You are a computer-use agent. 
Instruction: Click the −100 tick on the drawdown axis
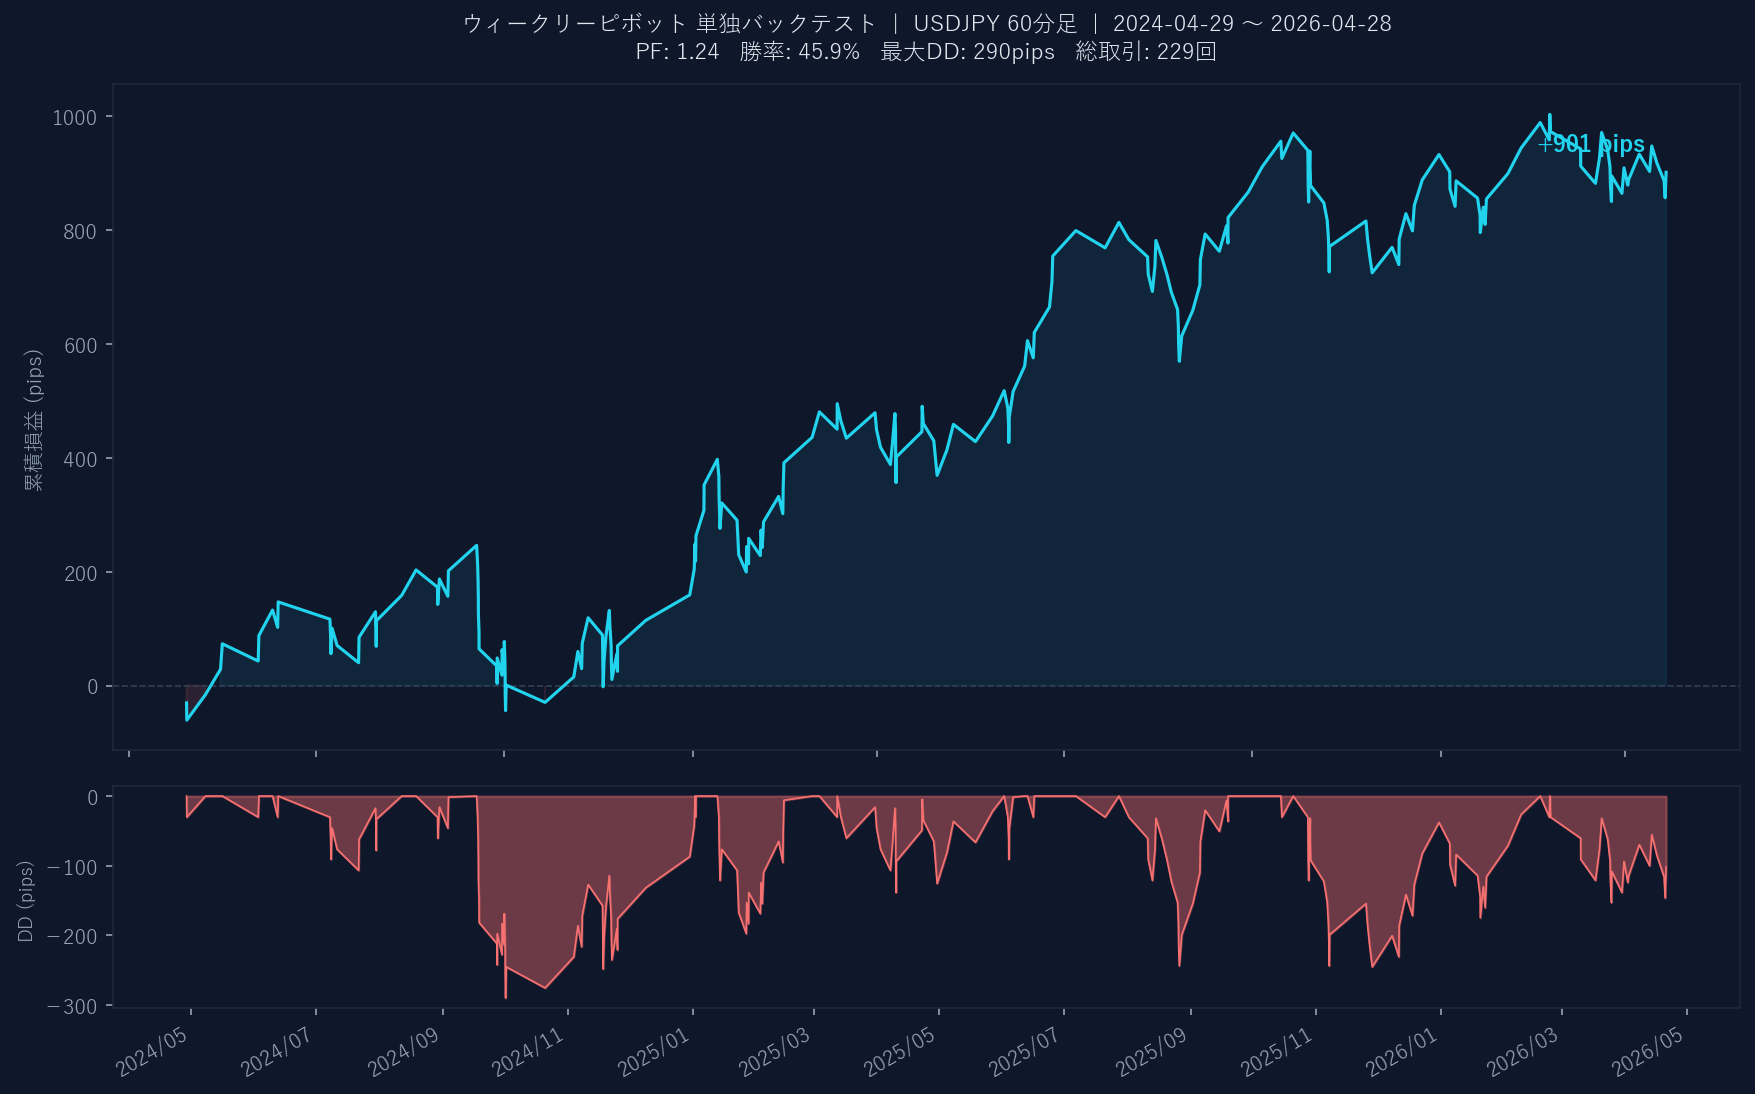(x=72, y=867)
